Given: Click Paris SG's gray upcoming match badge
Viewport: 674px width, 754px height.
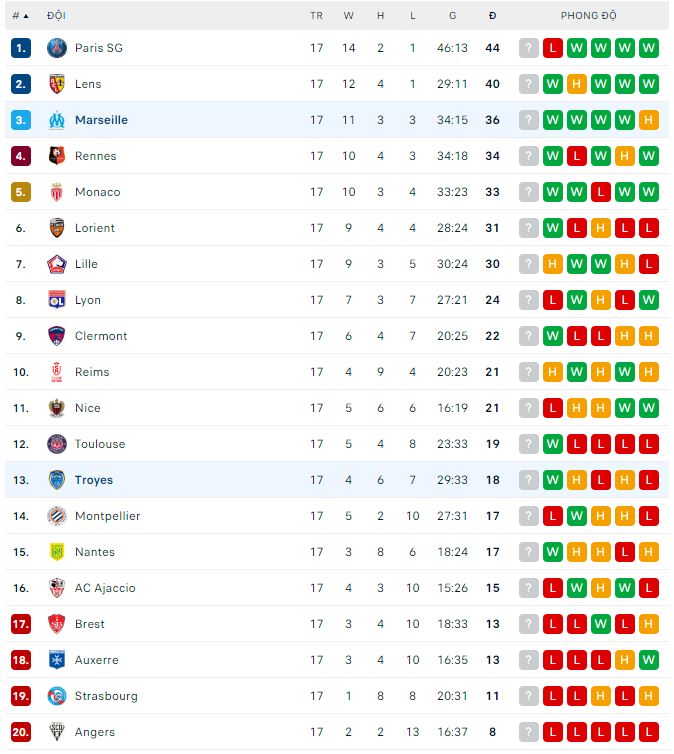Looking at the screenshot, I should tap(529, 48).
